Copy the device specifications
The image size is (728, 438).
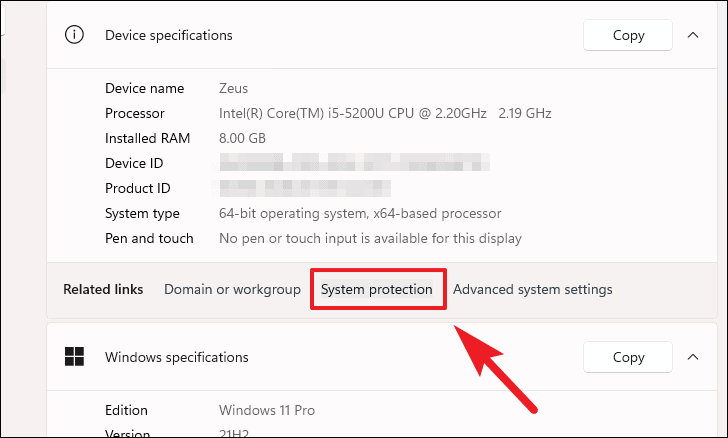pos(628,35)
